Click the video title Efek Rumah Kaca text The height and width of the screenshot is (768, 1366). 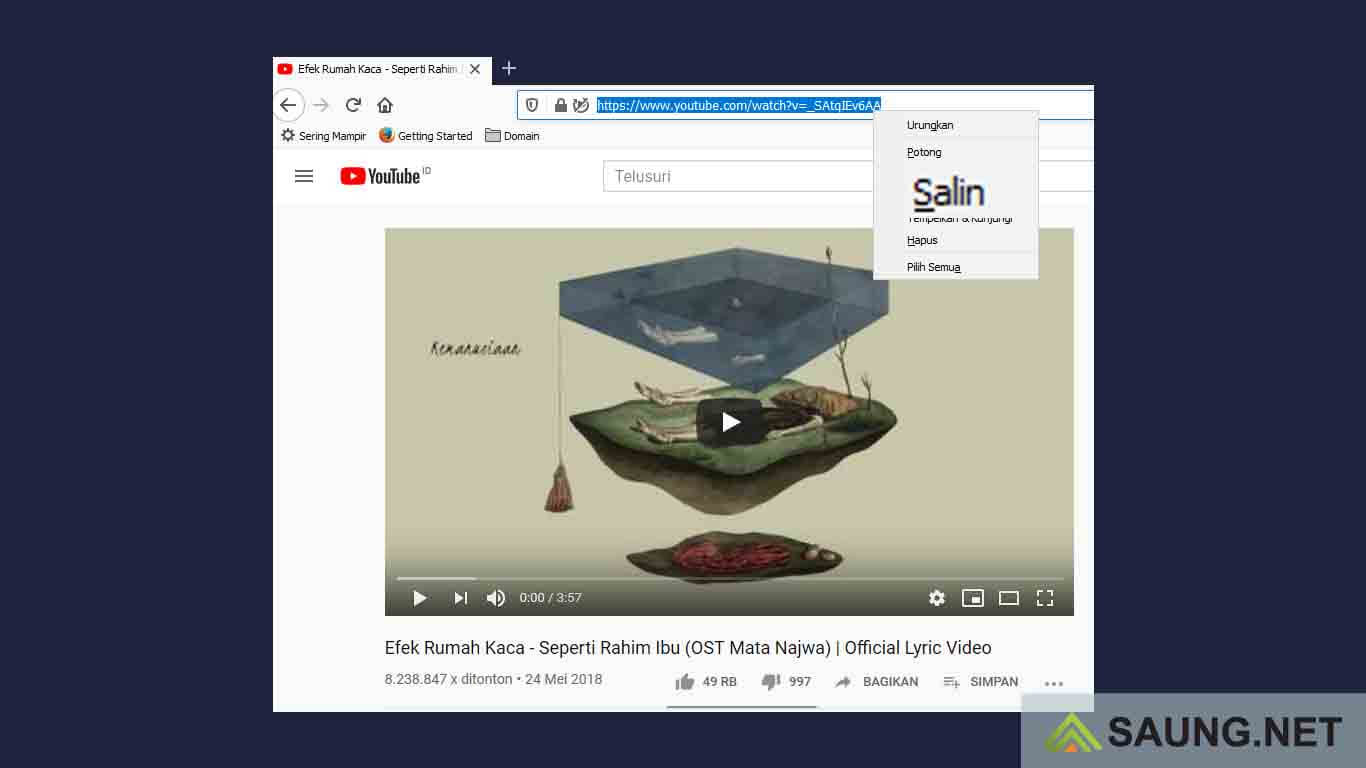pyautogui.click(x=688, y=648)
